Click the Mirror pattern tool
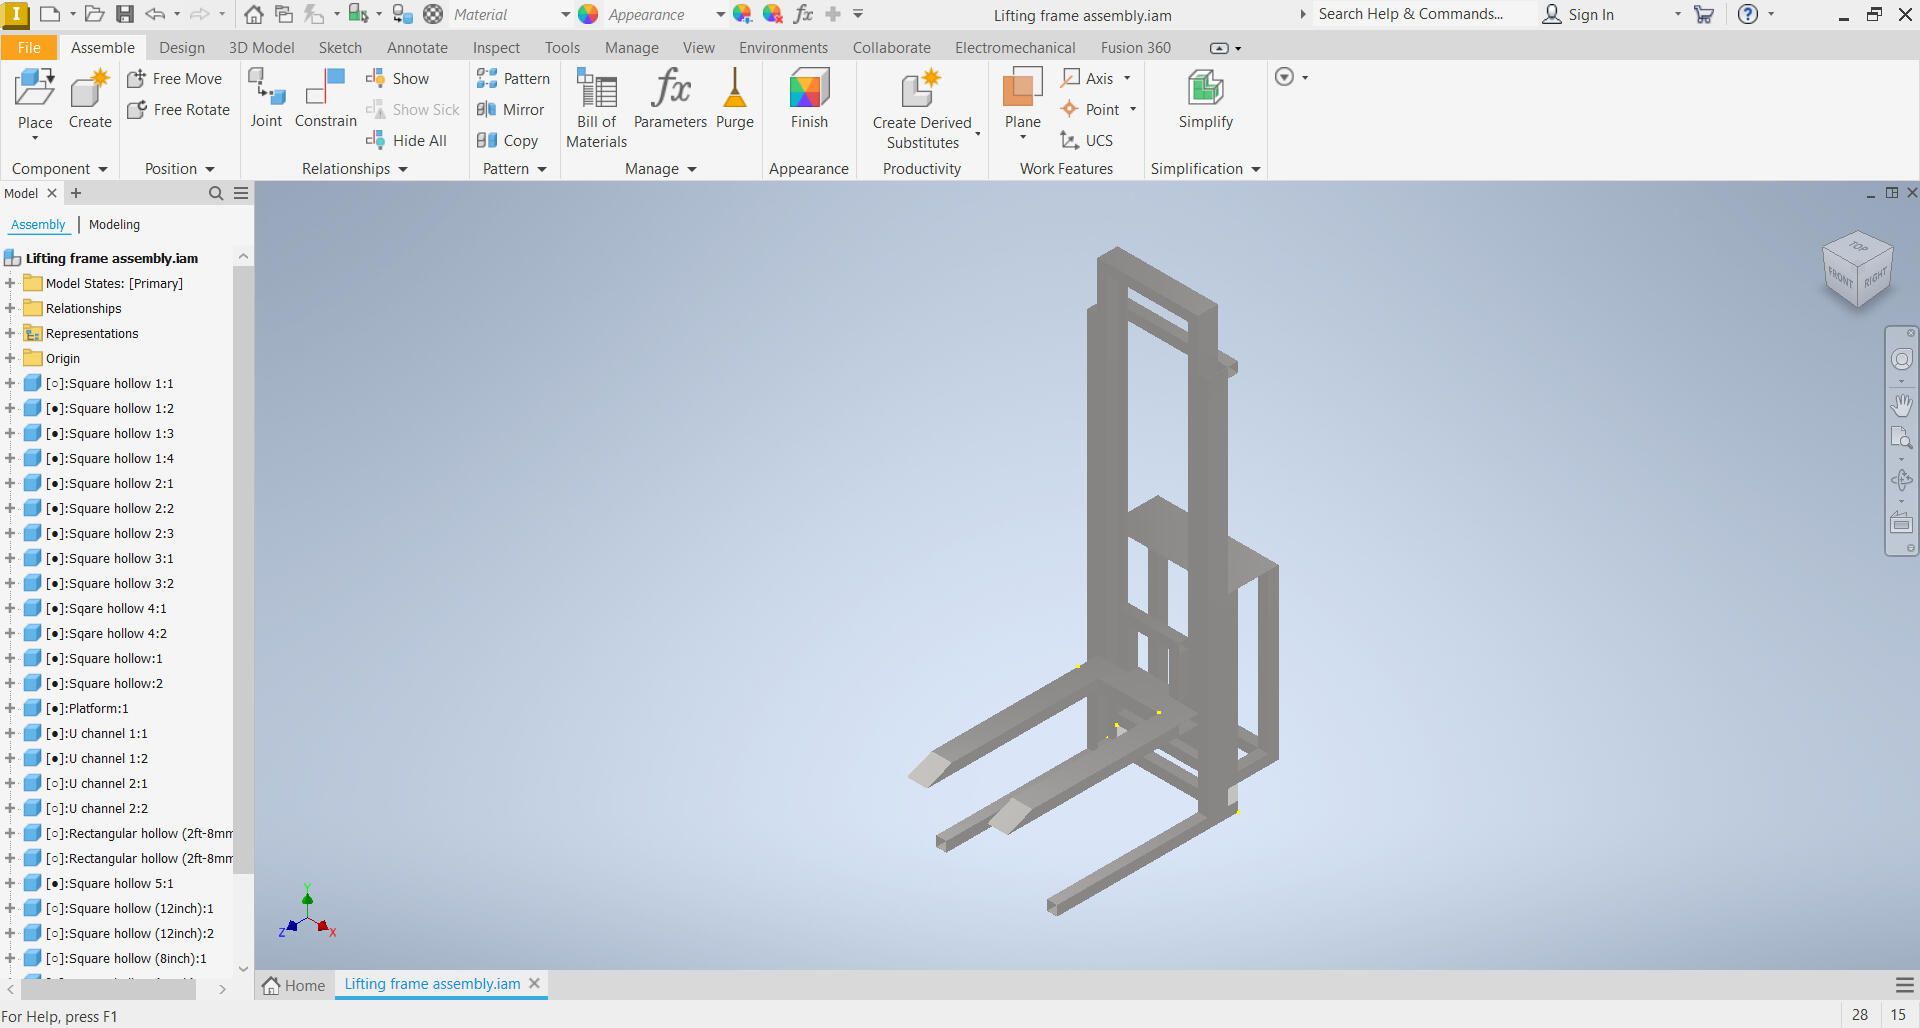This screenshot has width=1920, height=1028. click(511, 110)
